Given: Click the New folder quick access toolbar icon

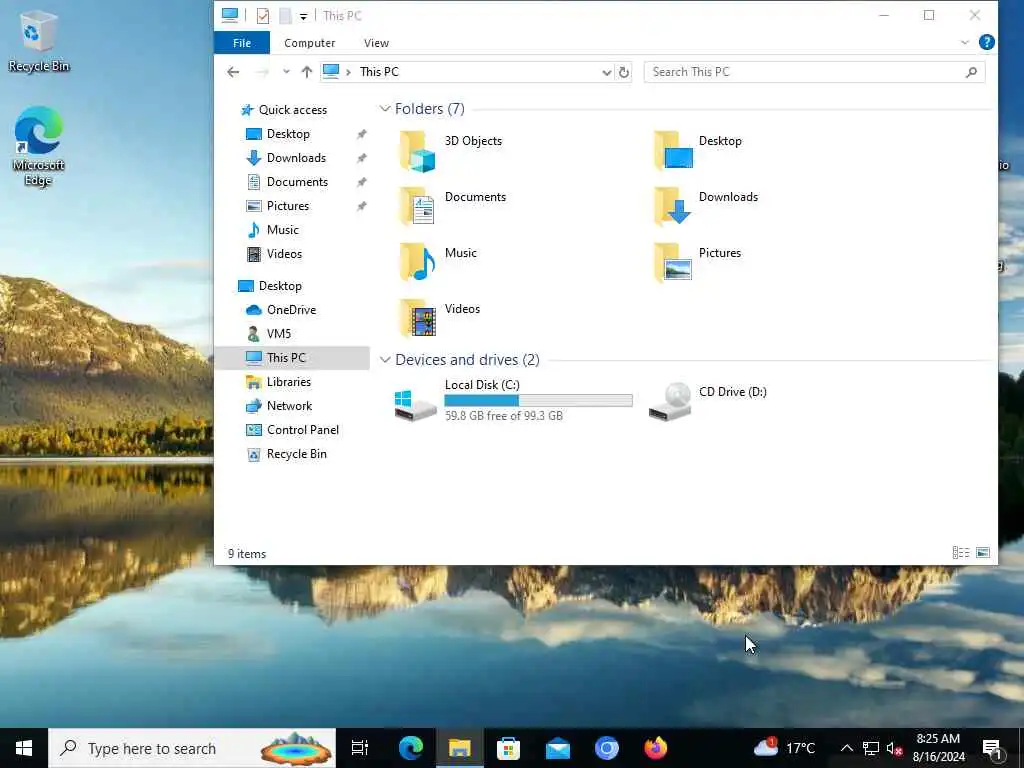Looking at the screenshot, I should tap(285, 16).
